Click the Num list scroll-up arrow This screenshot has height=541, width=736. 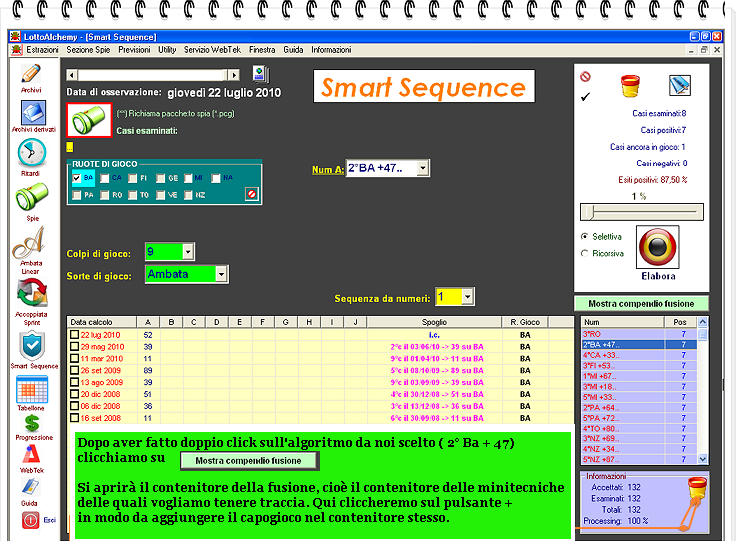703,322
